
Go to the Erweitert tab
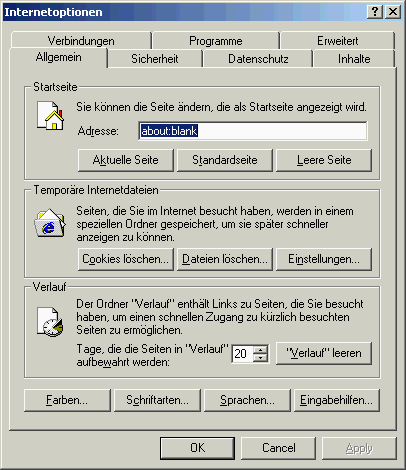click(x=337, y=41)
